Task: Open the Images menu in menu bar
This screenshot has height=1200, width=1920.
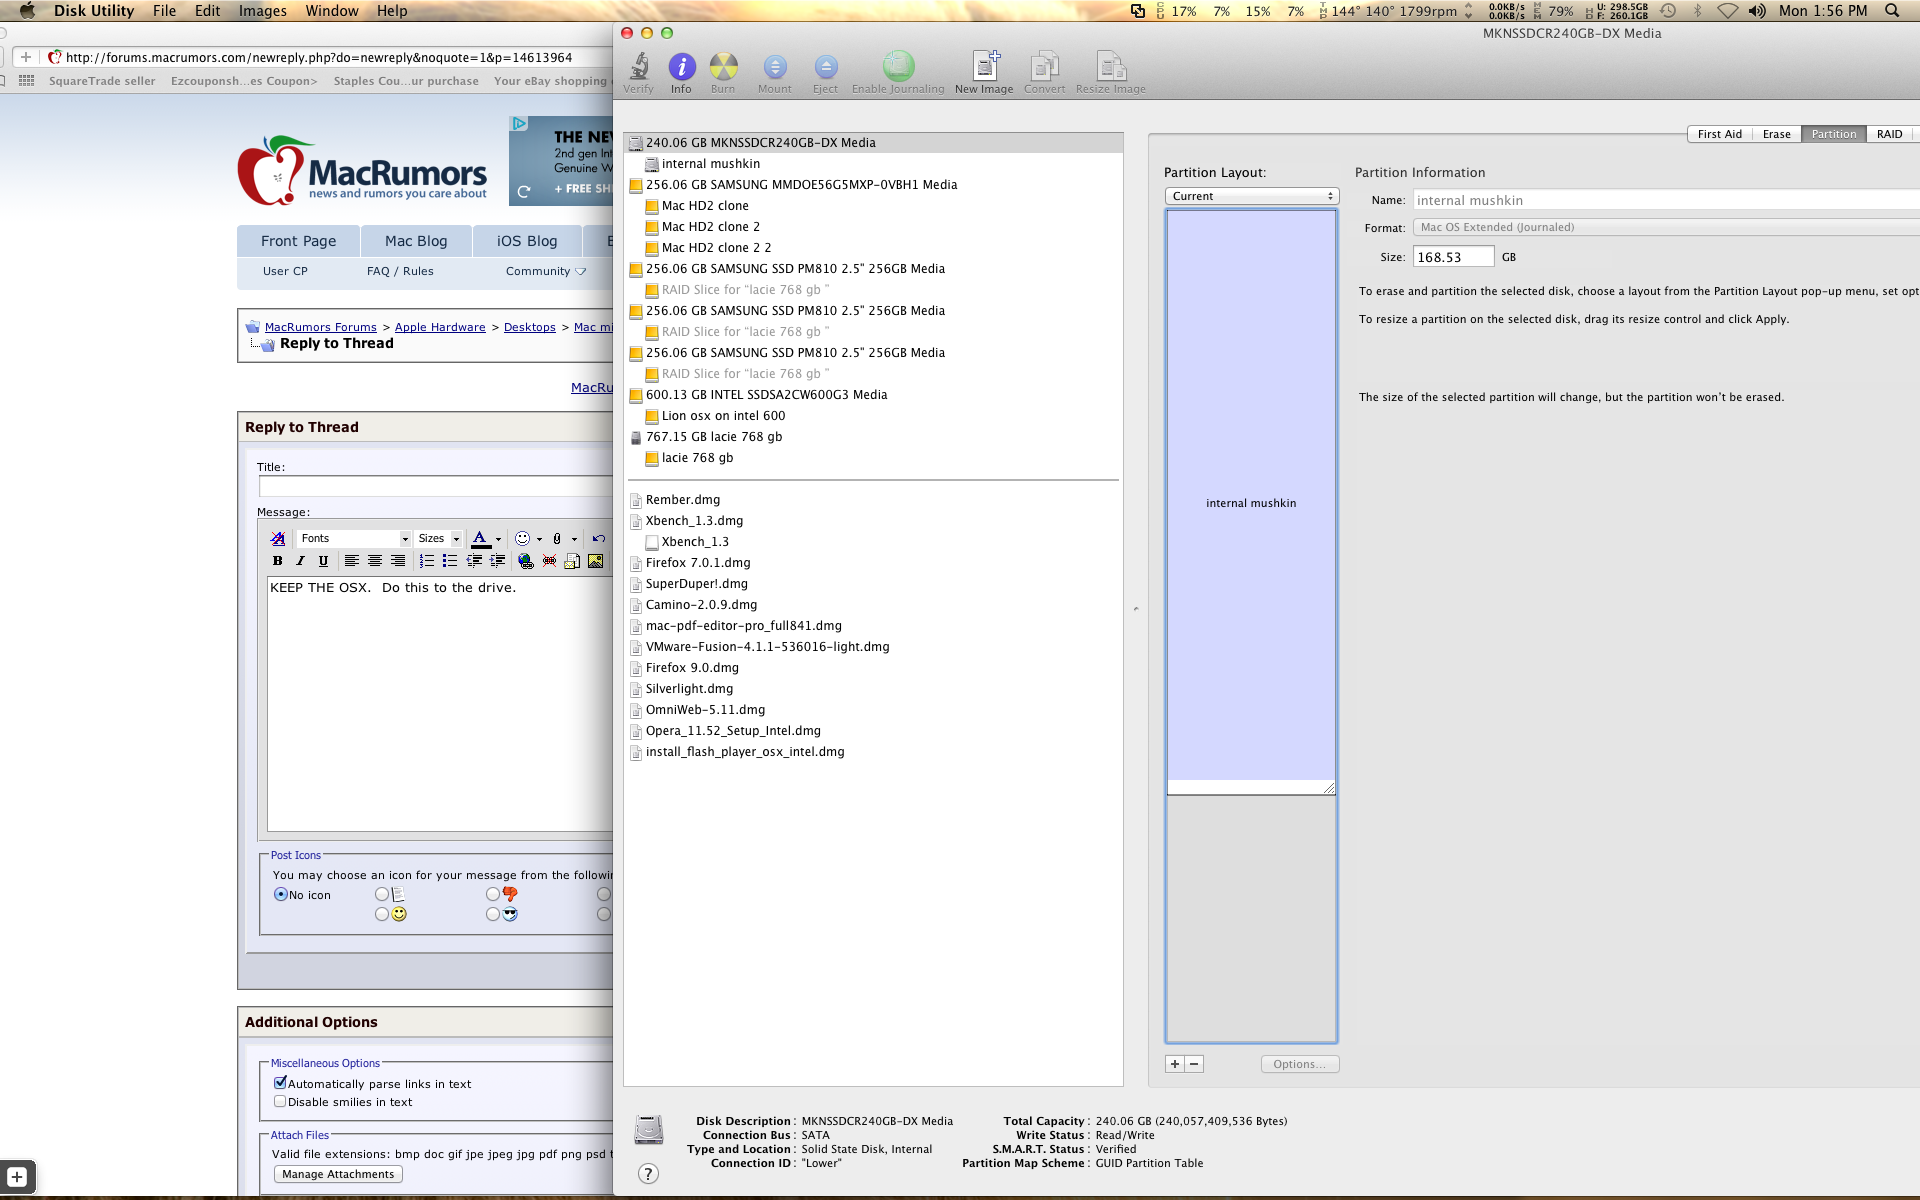Action: 262,11
